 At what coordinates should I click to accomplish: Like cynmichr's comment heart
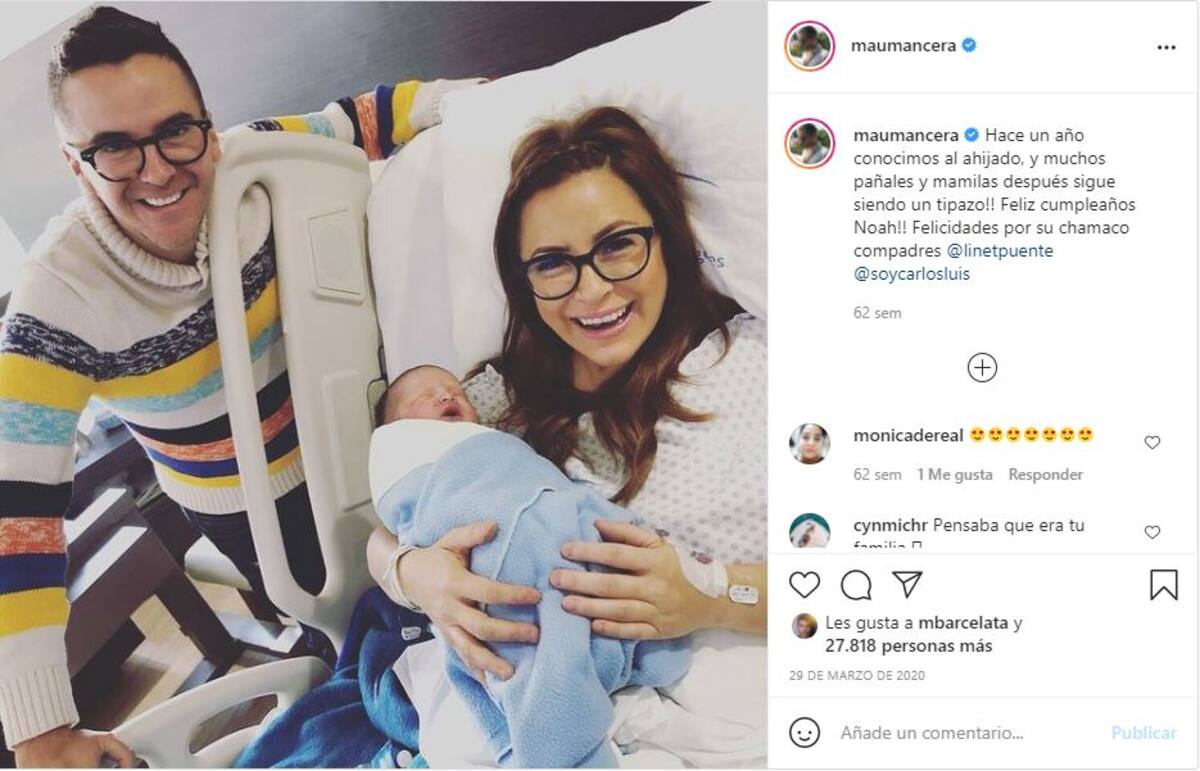pos(1152,532)
